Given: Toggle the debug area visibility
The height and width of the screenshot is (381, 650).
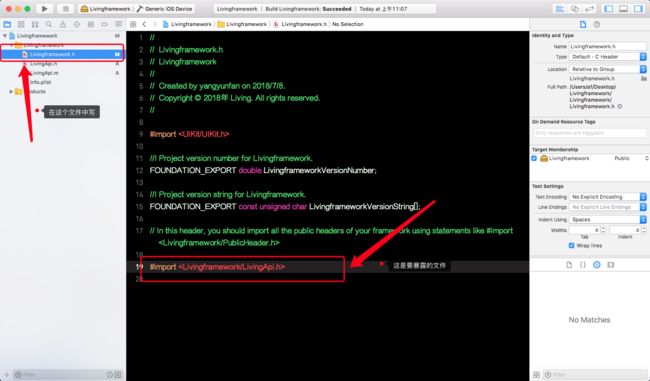Looking at the screenshot, I should [x=623, y=9].
